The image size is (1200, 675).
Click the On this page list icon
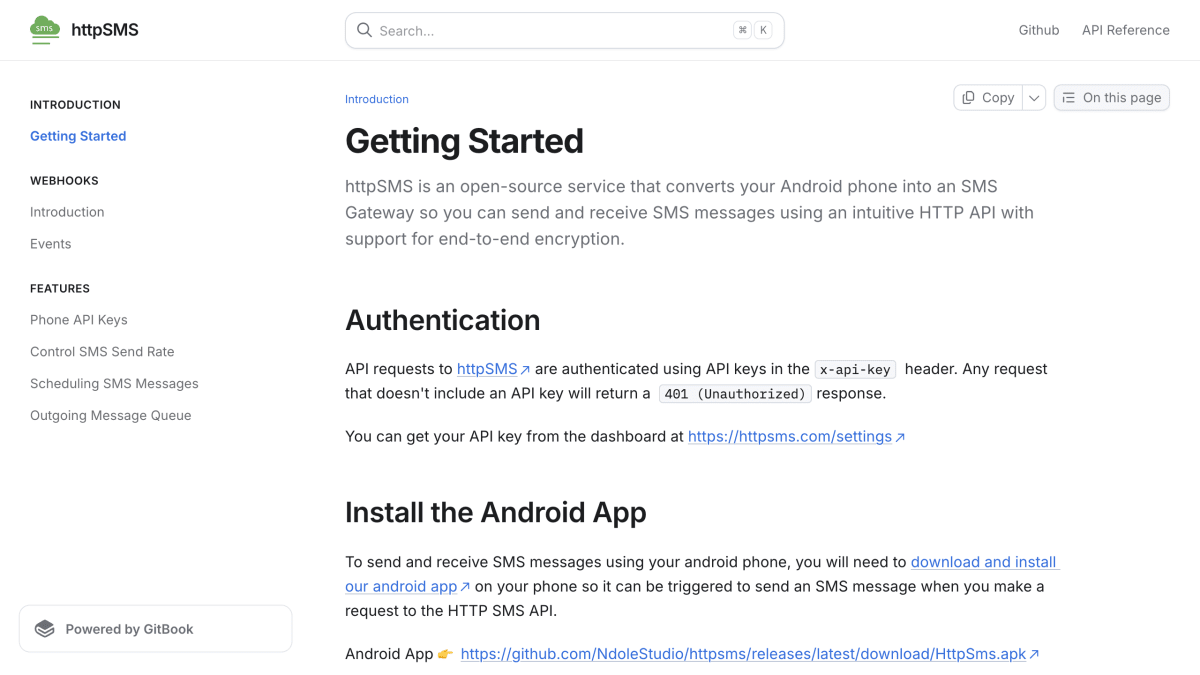[1069, 97]
